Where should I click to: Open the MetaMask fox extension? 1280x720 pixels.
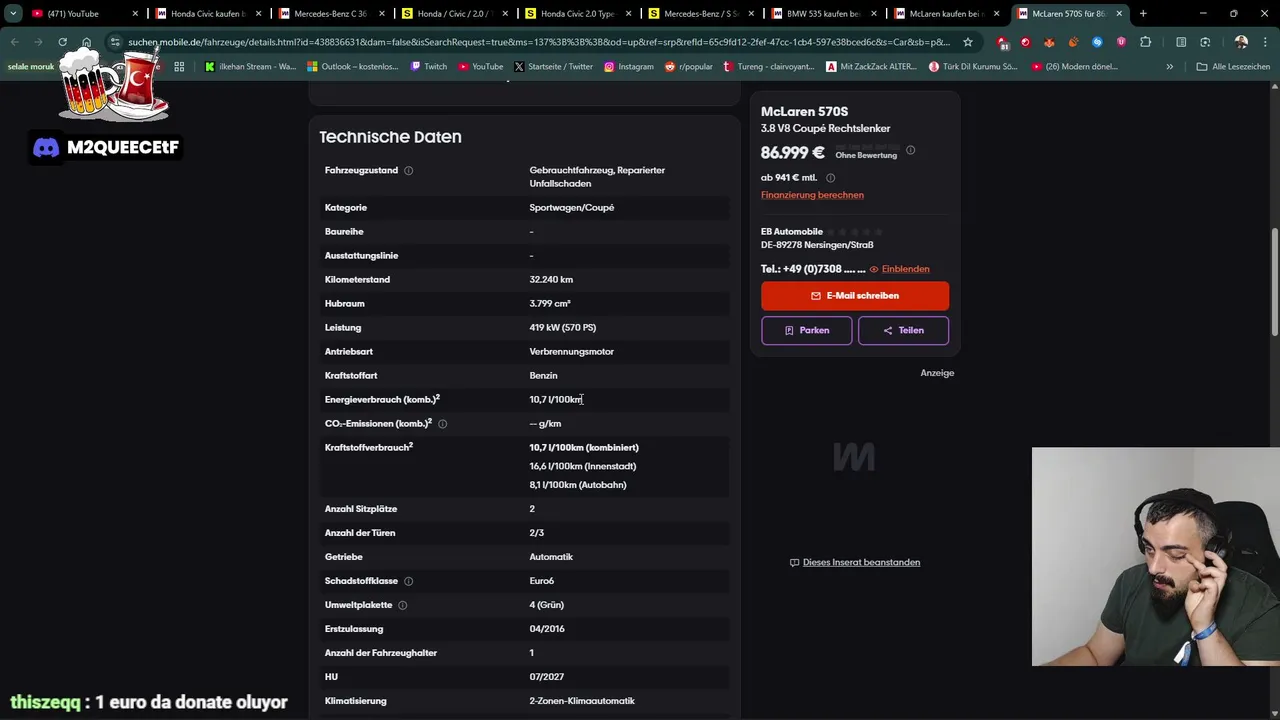point(1049,42)
